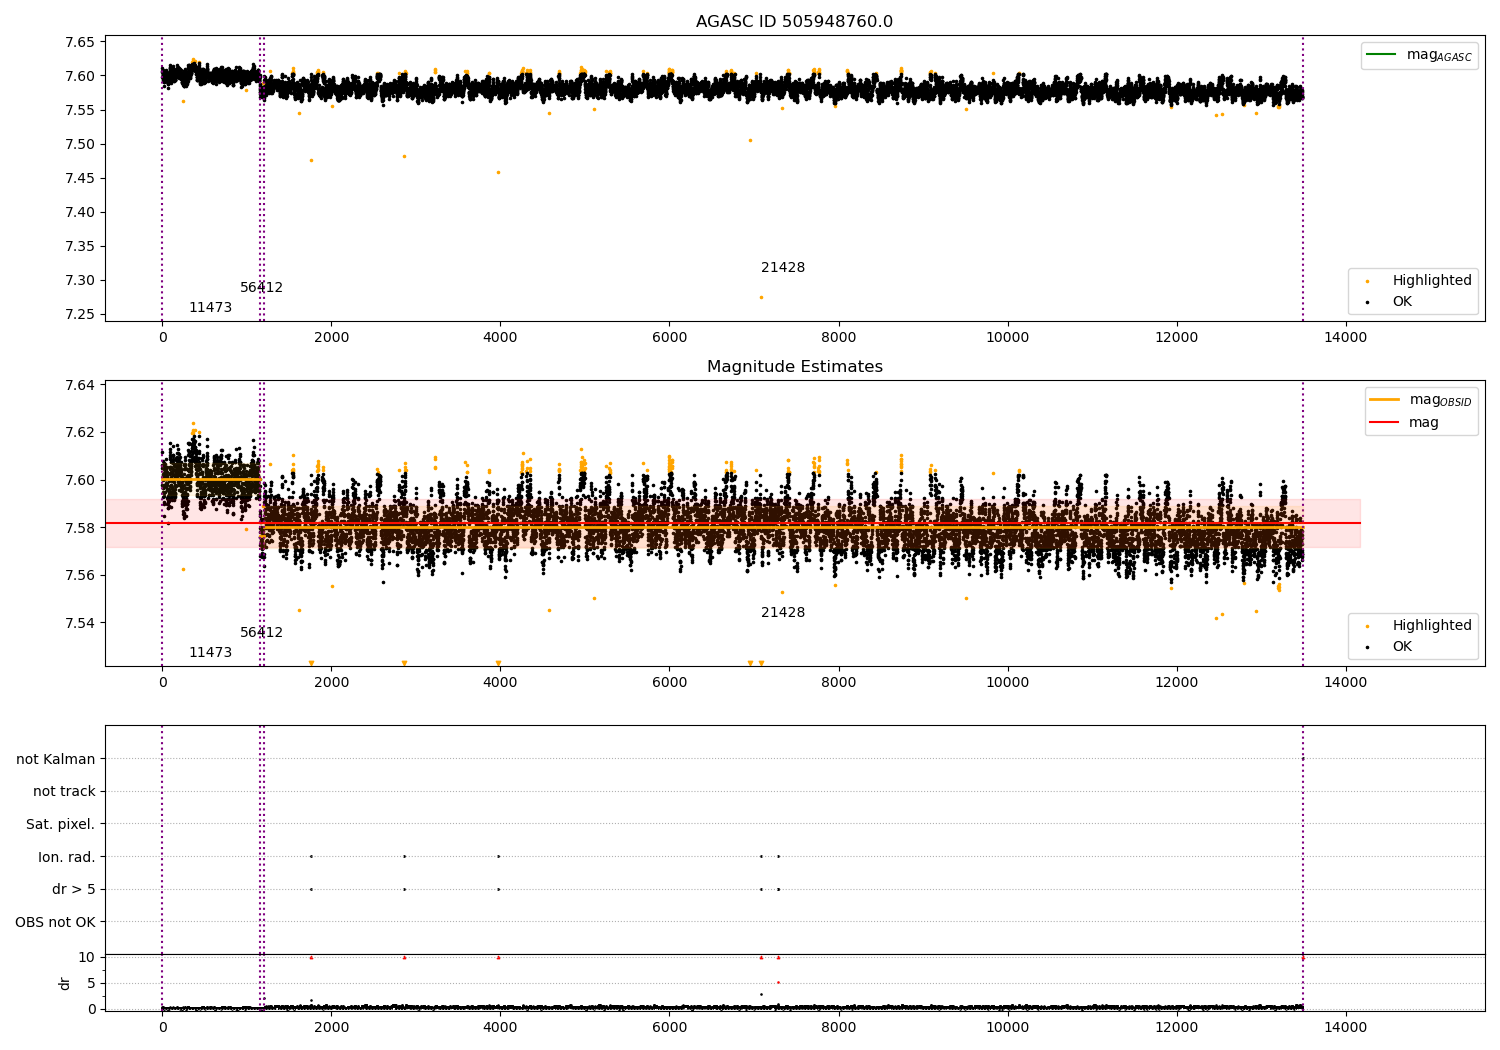Click the dr axis tick label 5

(x=91, y=983)
